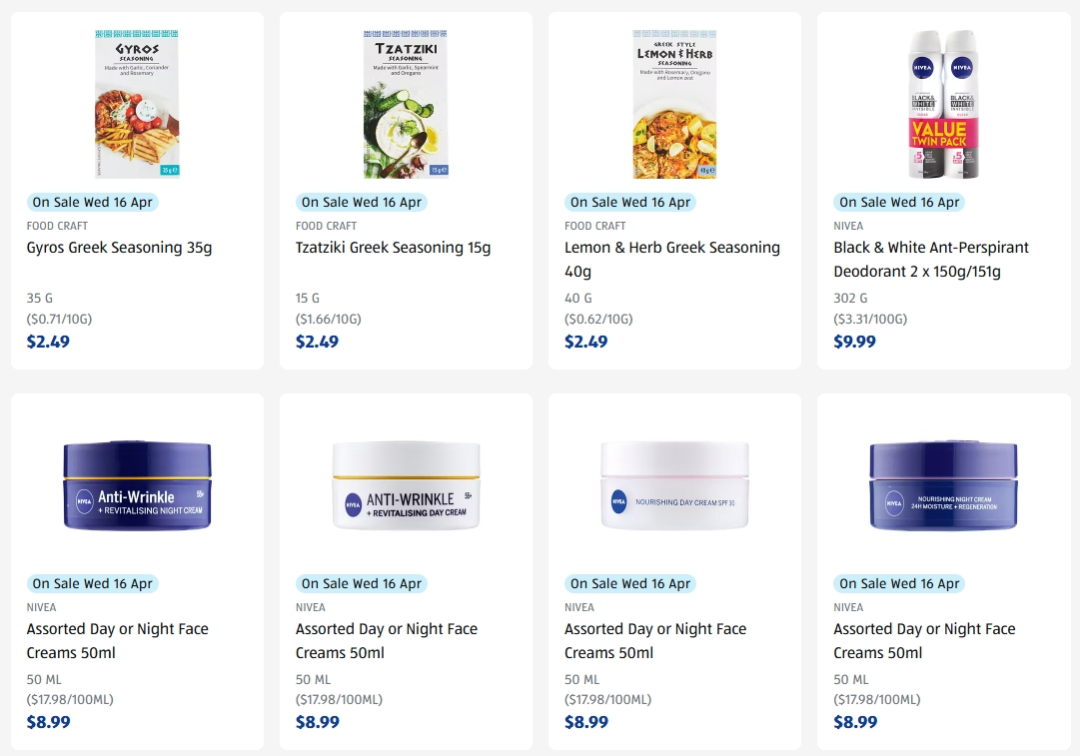
Task: Click the $8.99 price under Anti-Wrinkle Night Cream
Action: coord(48,722)
